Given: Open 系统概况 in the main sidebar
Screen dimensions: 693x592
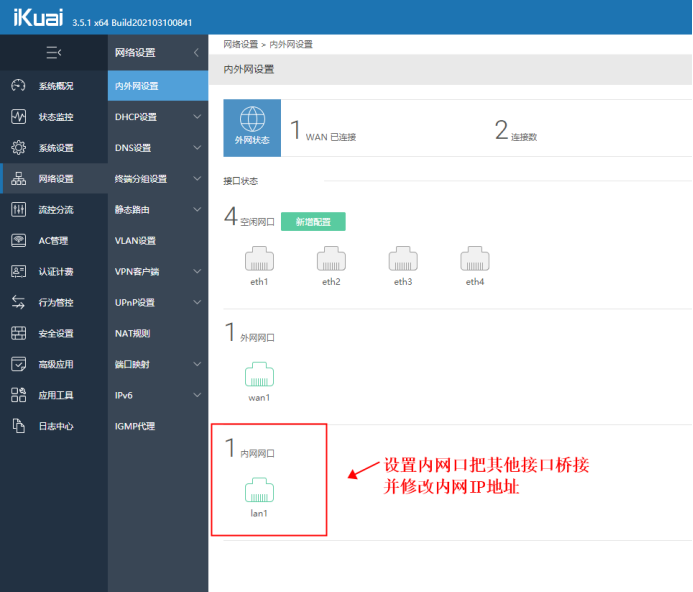Looking at the screenshot, I should [55, 86].
